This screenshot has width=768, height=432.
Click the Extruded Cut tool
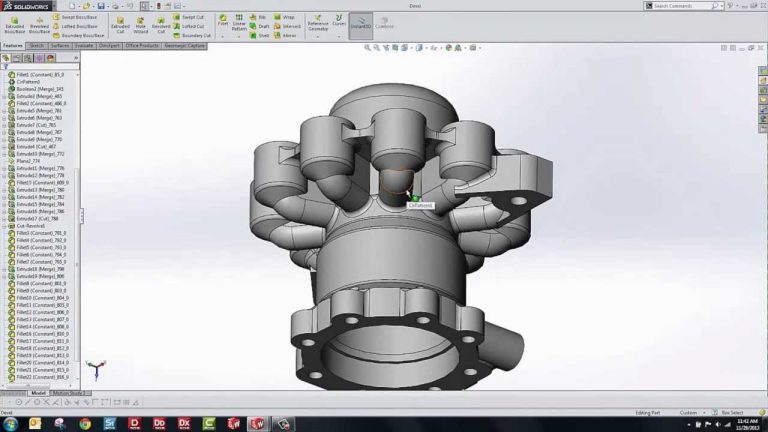pos(120,23)
